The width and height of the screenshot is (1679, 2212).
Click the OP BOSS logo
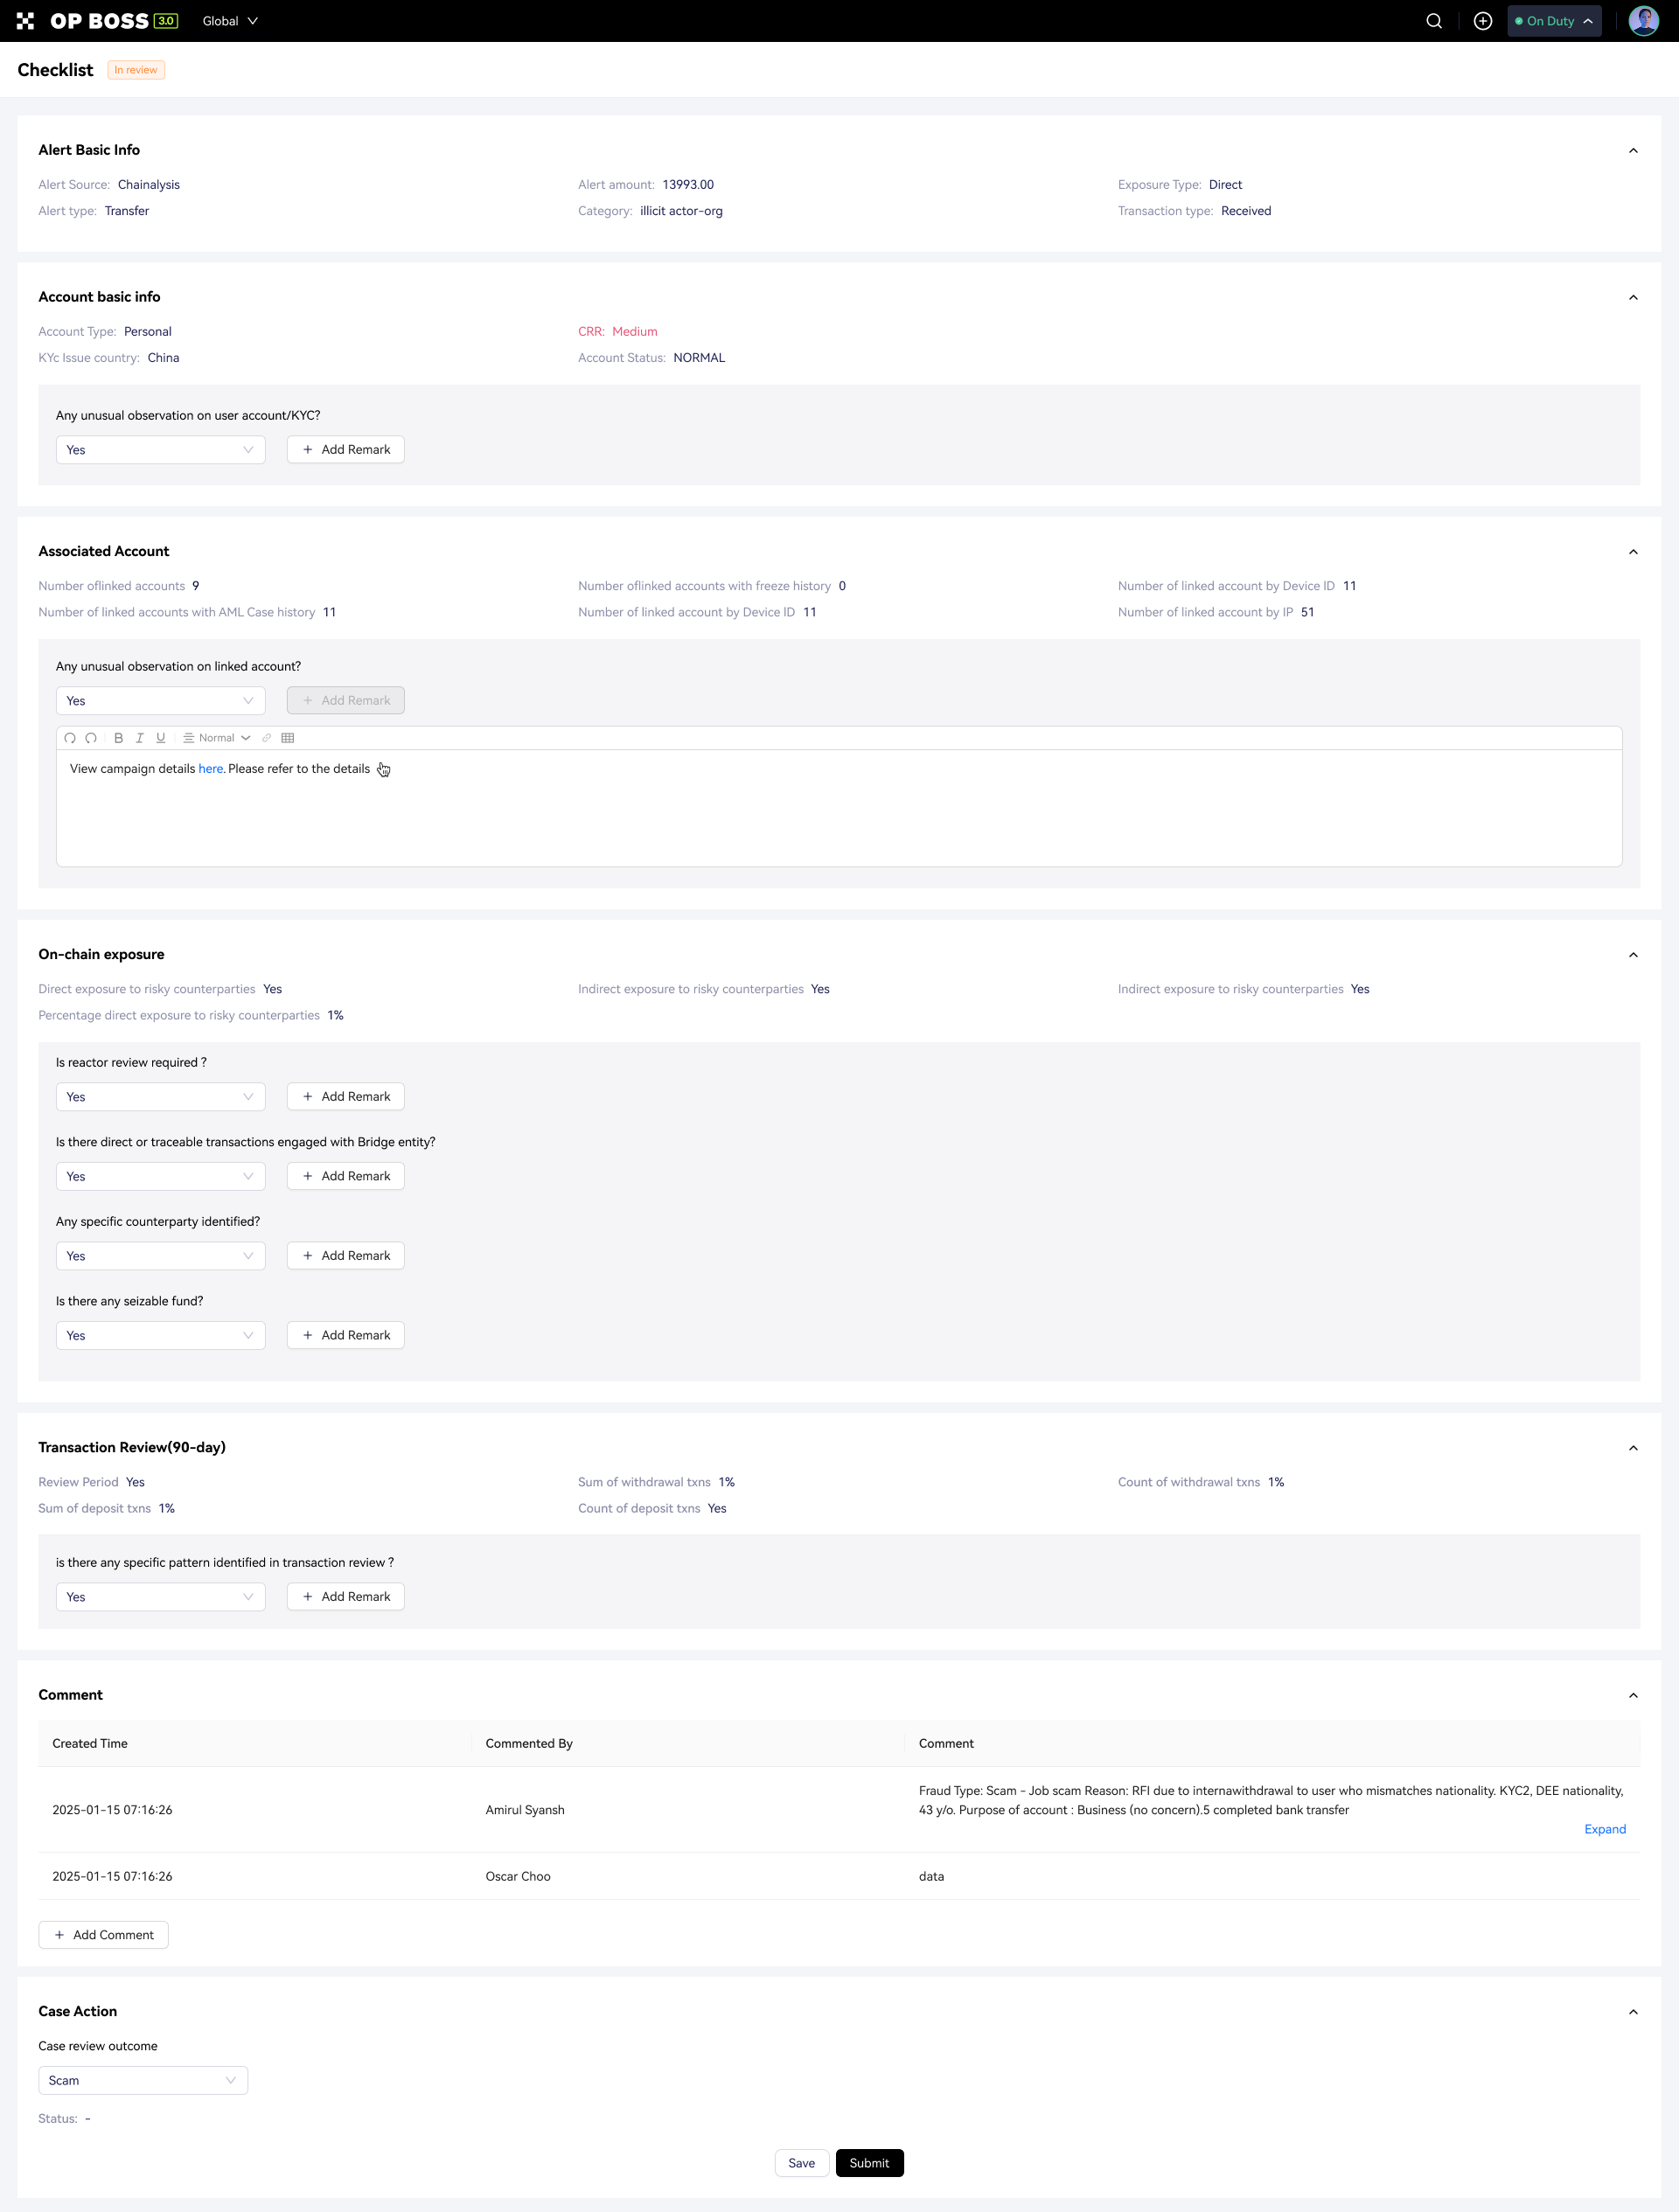97,21
